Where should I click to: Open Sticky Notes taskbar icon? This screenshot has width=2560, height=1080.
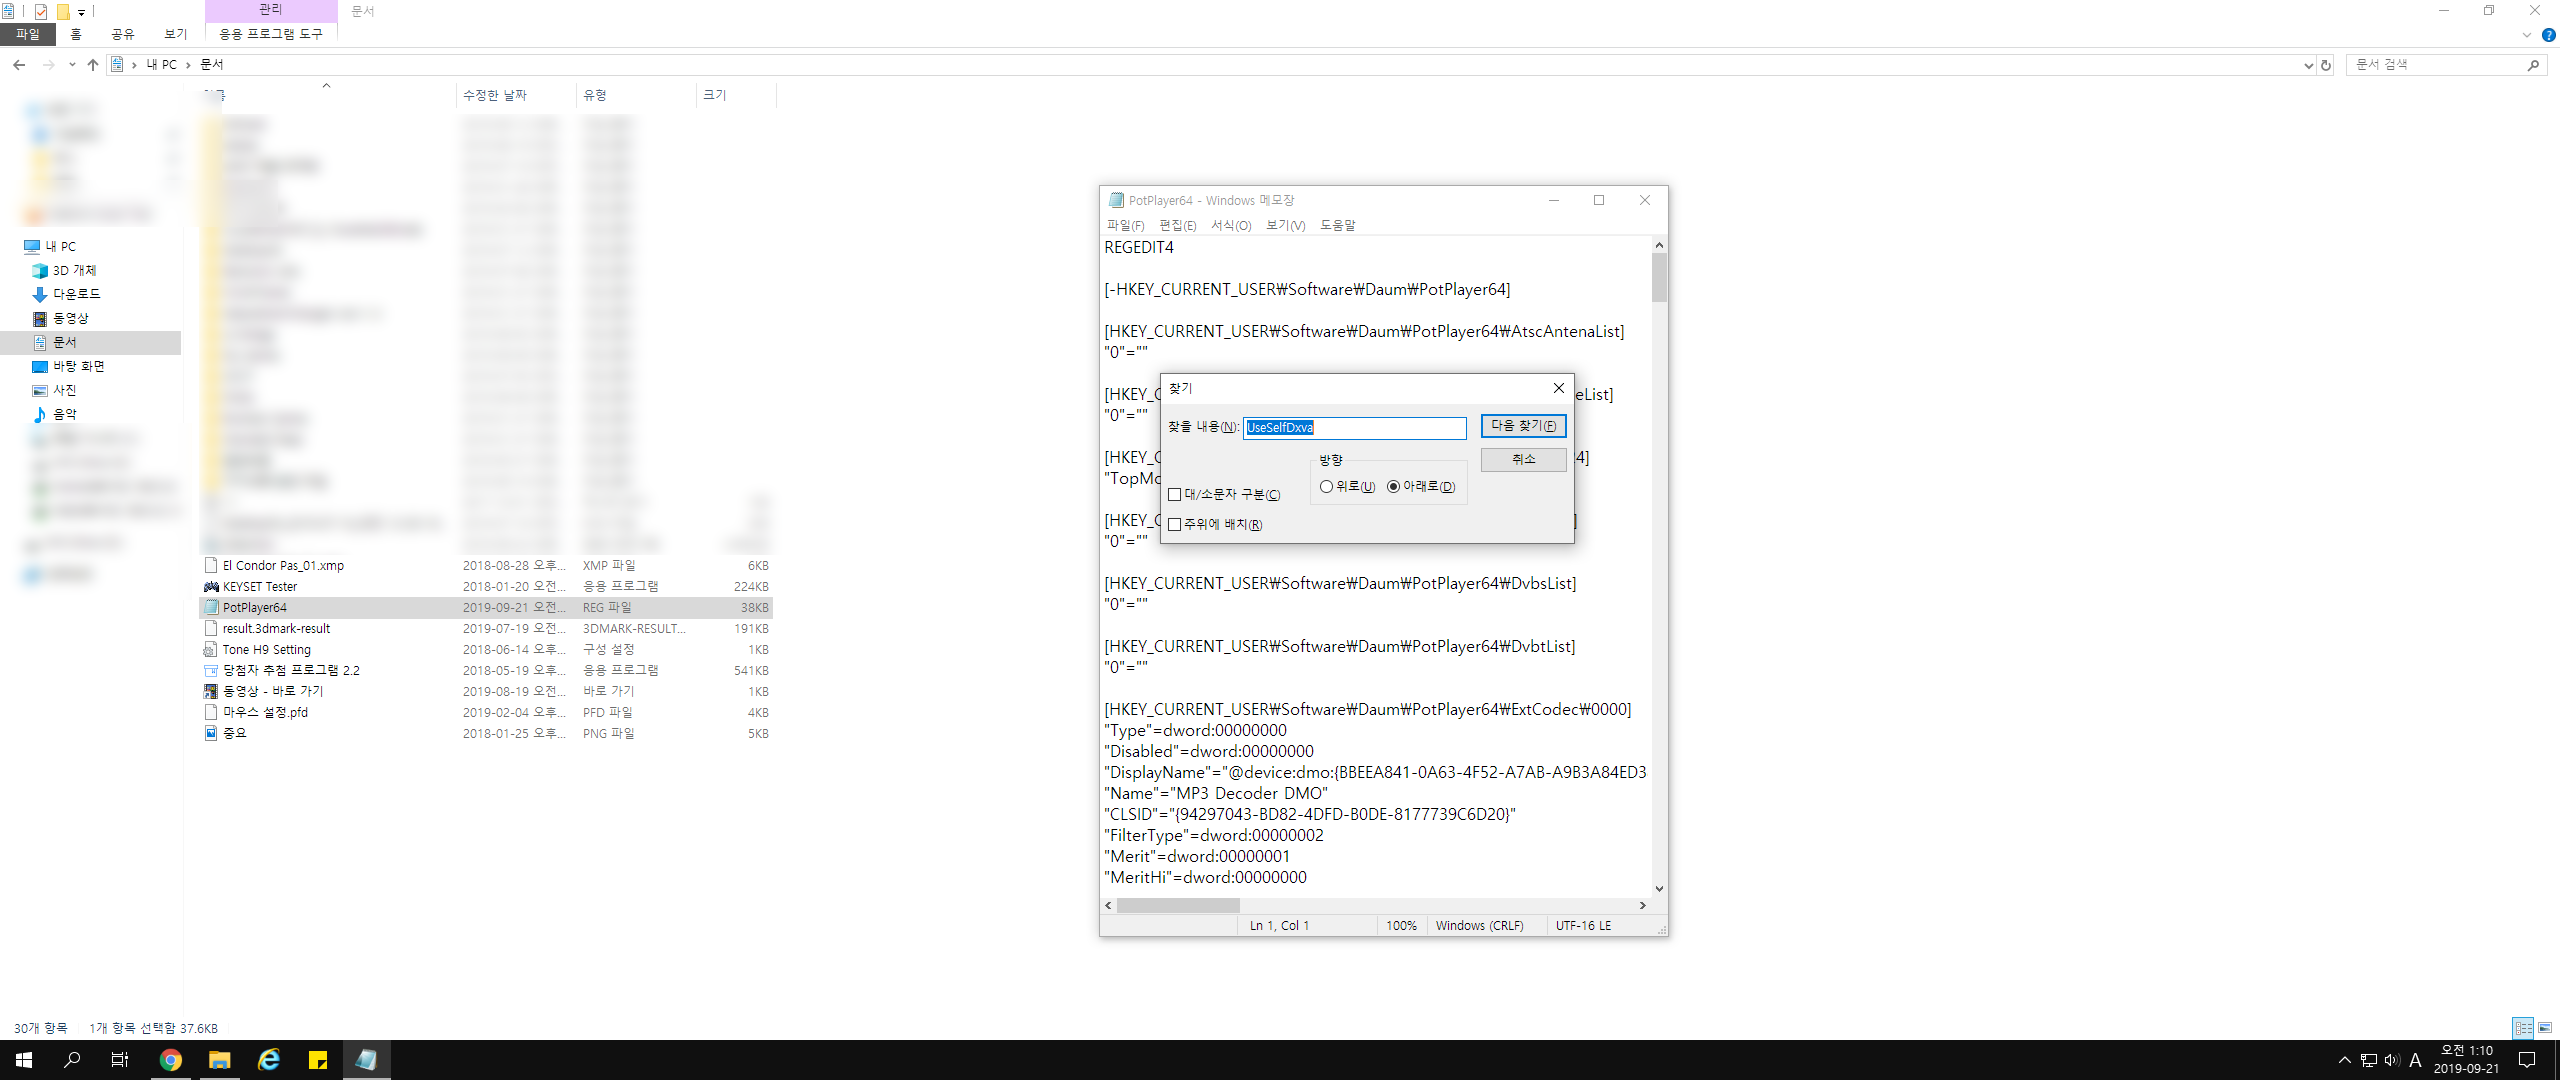[318, 1060]
